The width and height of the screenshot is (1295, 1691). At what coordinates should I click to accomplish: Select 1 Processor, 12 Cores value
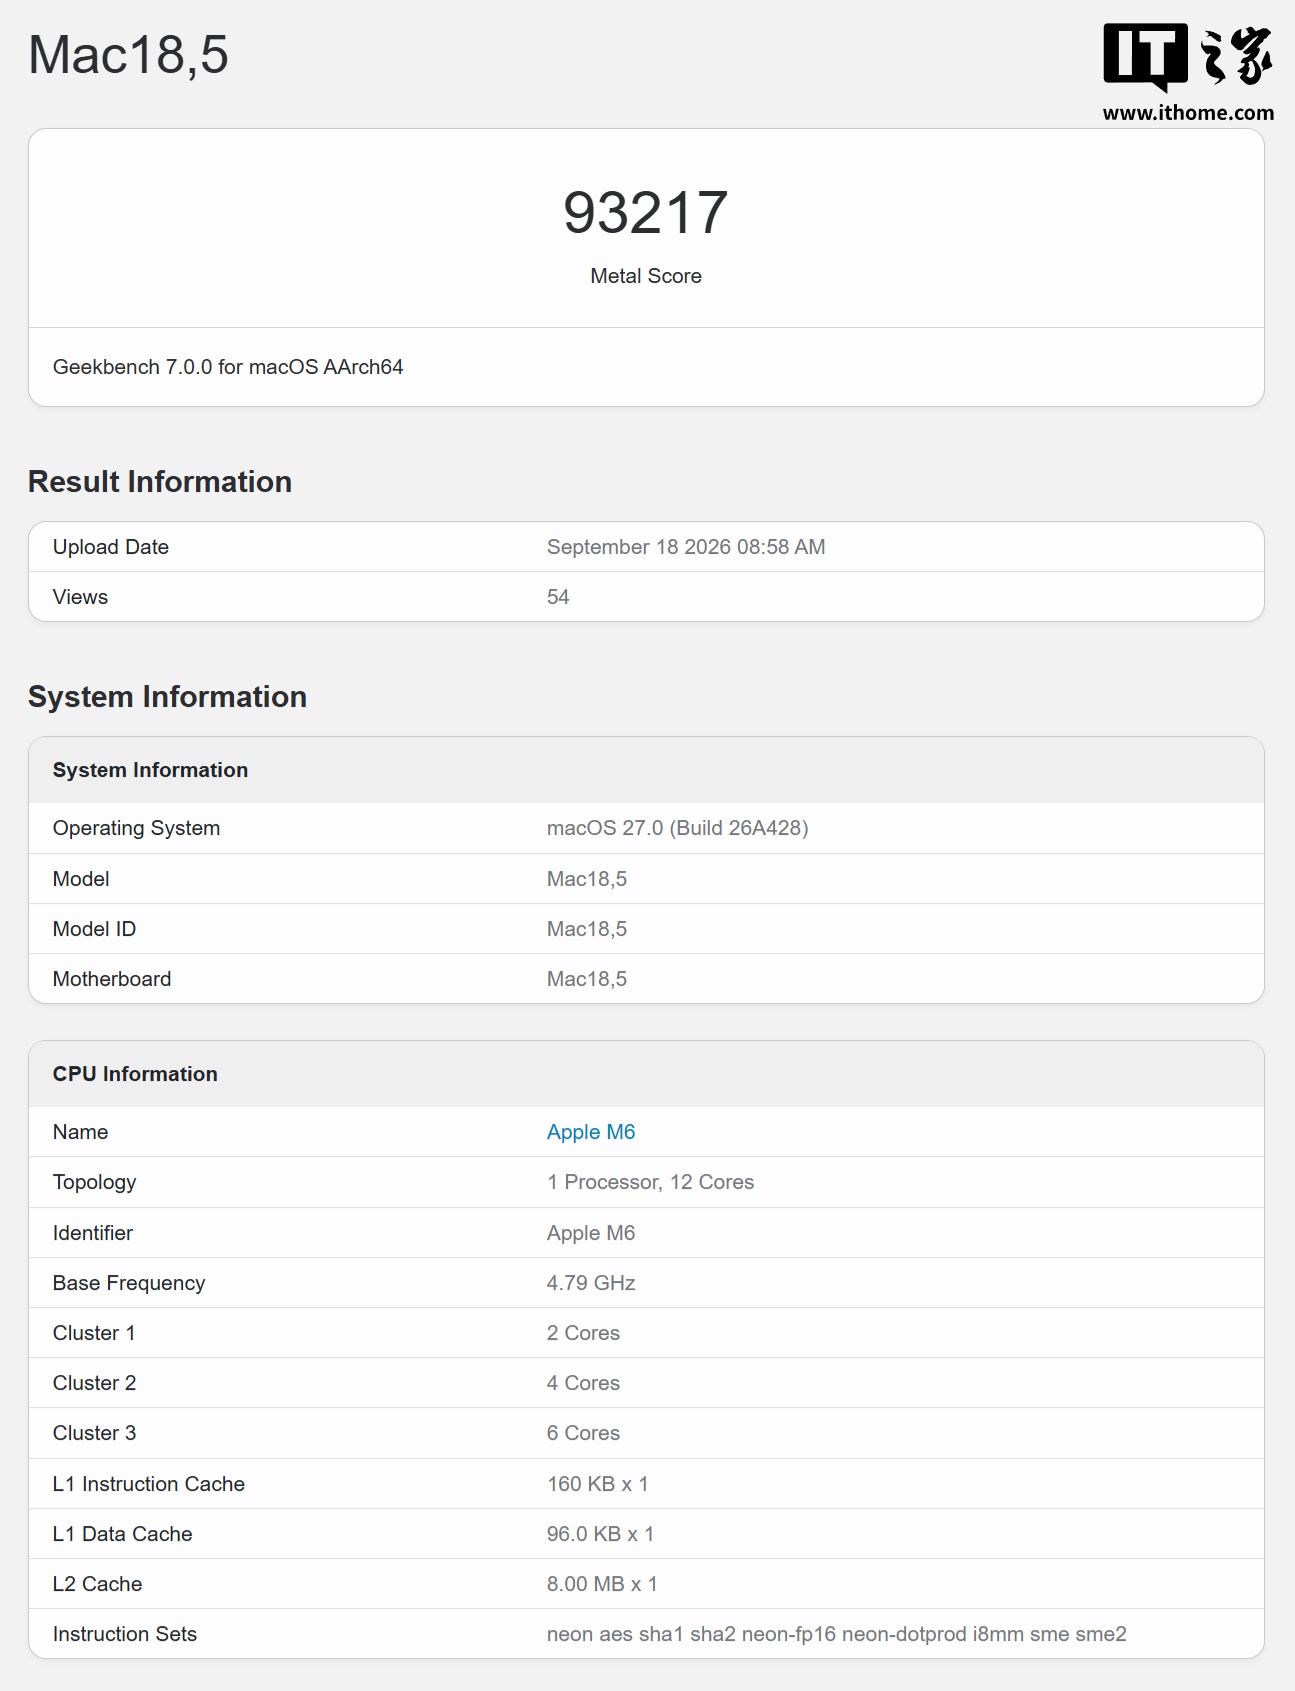pyautogui.click(x=650, y=1182)
